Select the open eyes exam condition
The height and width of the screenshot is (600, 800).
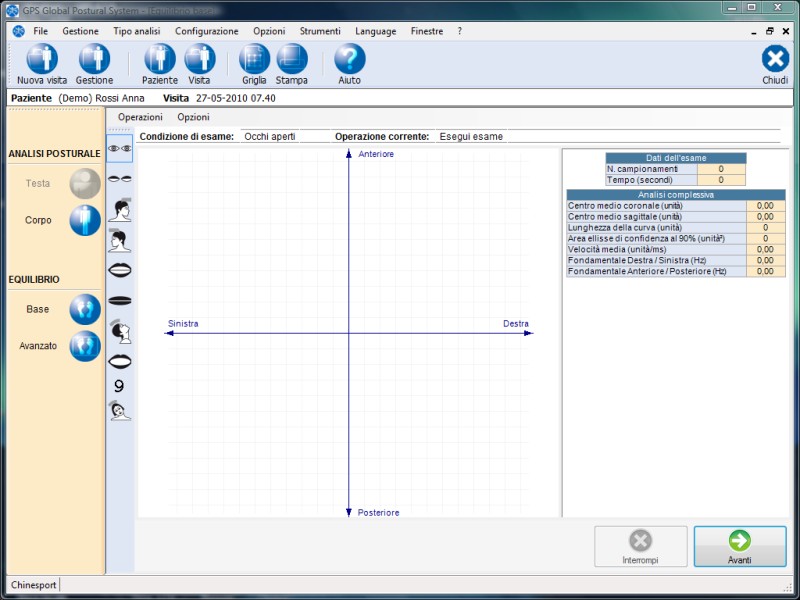point(120,148)
